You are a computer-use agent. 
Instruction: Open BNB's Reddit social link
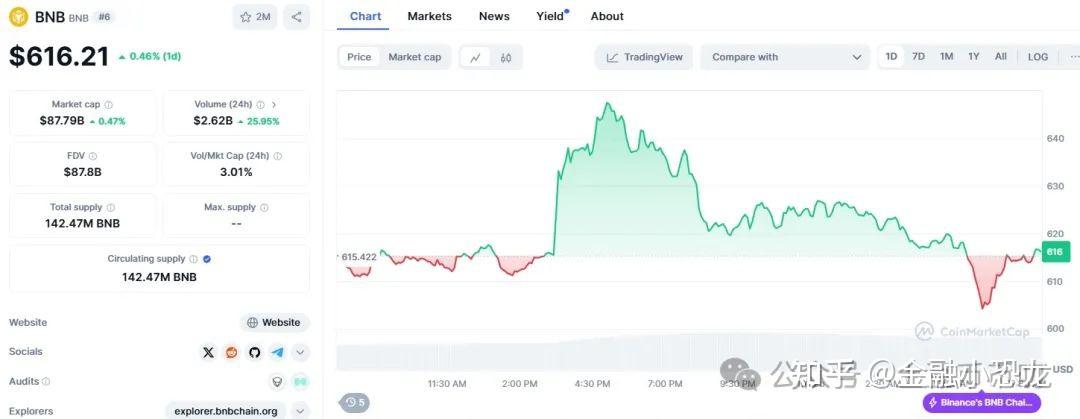232,352
